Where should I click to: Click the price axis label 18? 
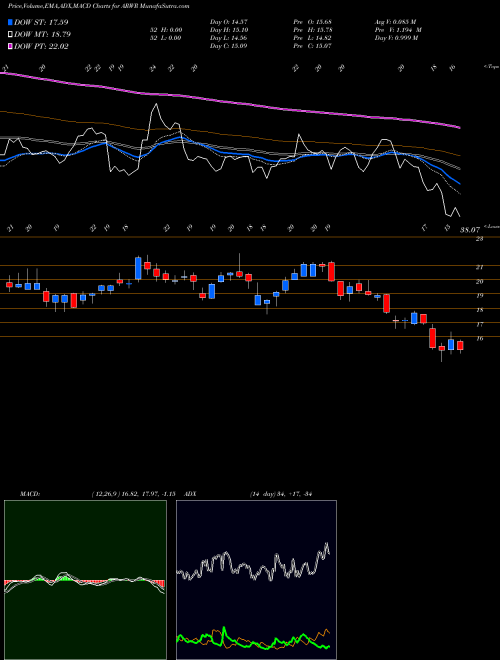coord(479,310)
